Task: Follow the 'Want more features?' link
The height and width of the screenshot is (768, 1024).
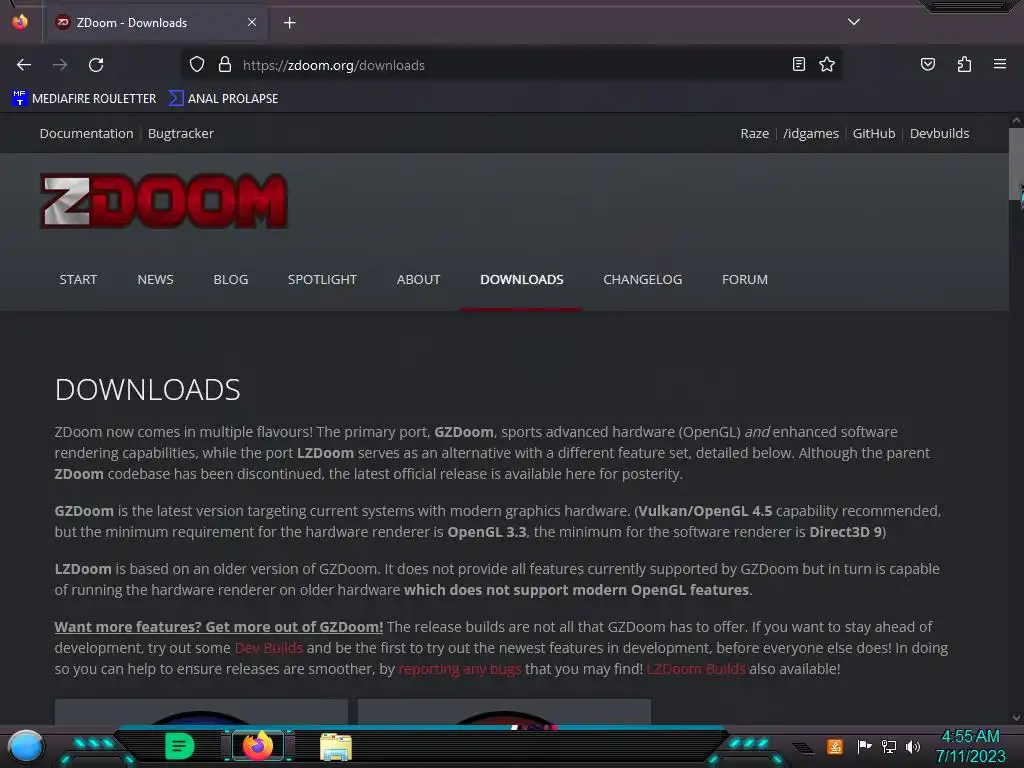Action: [x=219, y=627]
